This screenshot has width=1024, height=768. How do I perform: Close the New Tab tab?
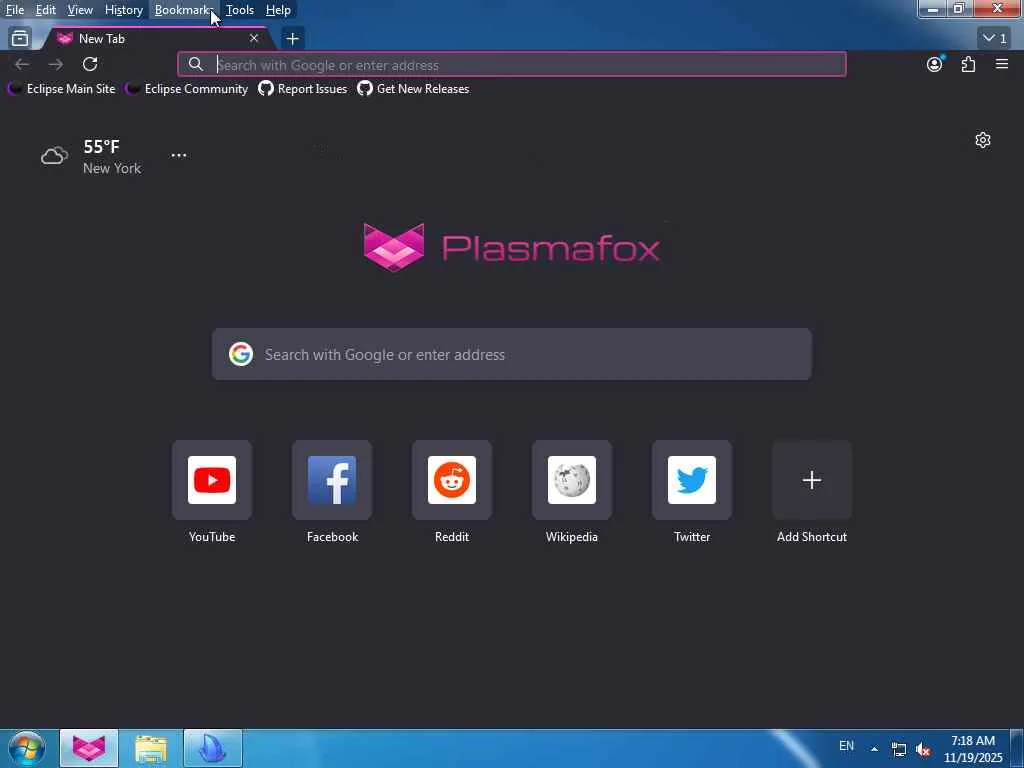pyautogui.click(x=254, y=39)
